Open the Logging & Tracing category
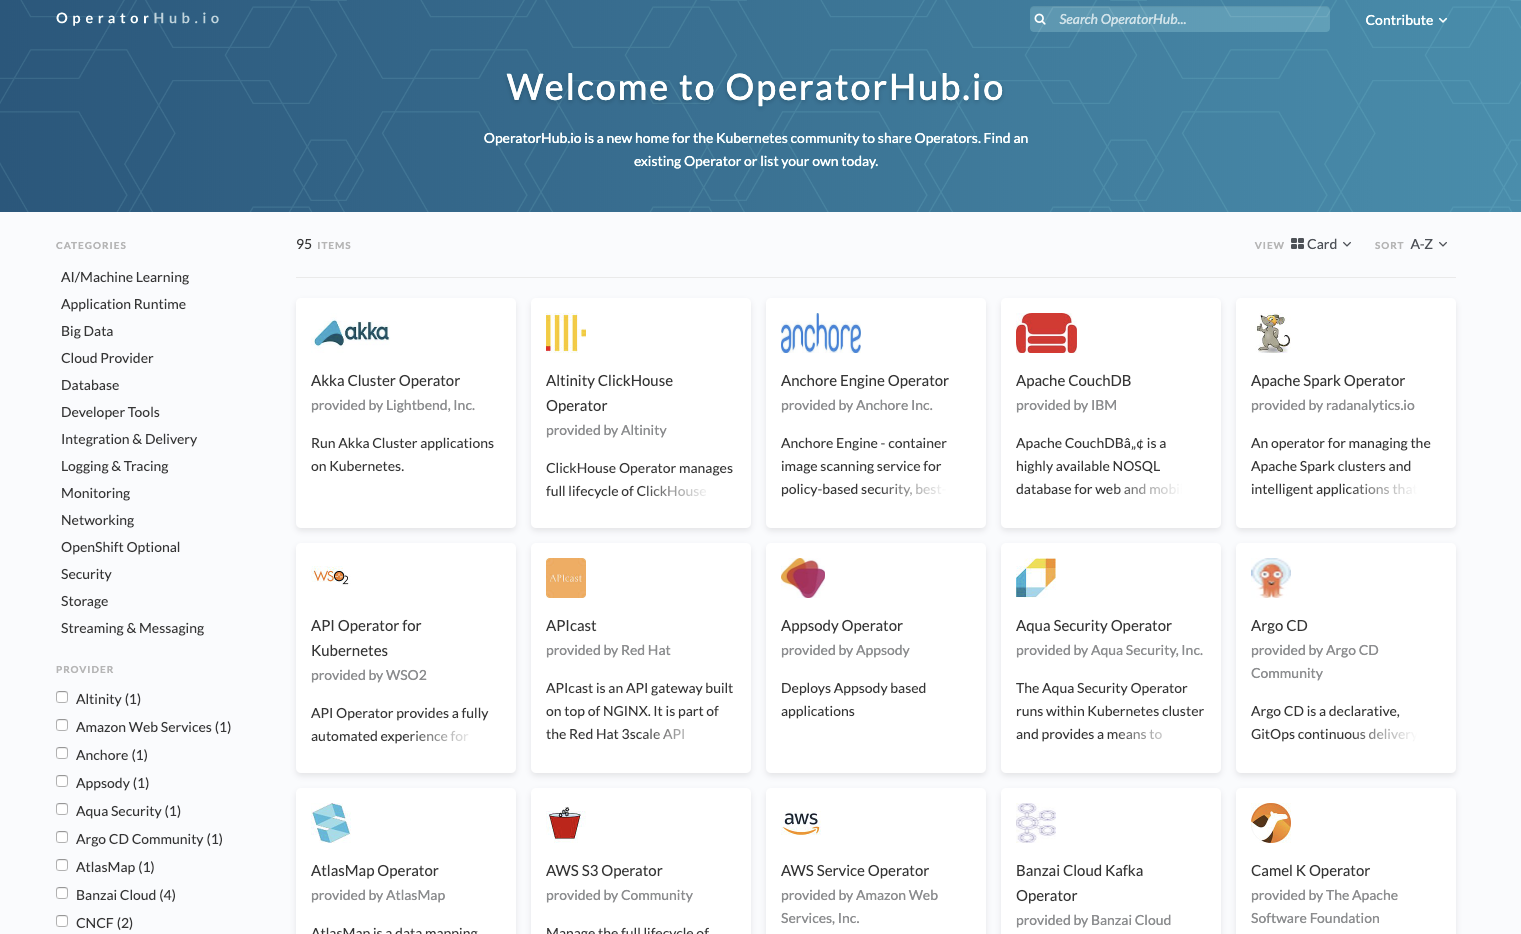This screenshot has height=934, width=1521. click(115, 466)
